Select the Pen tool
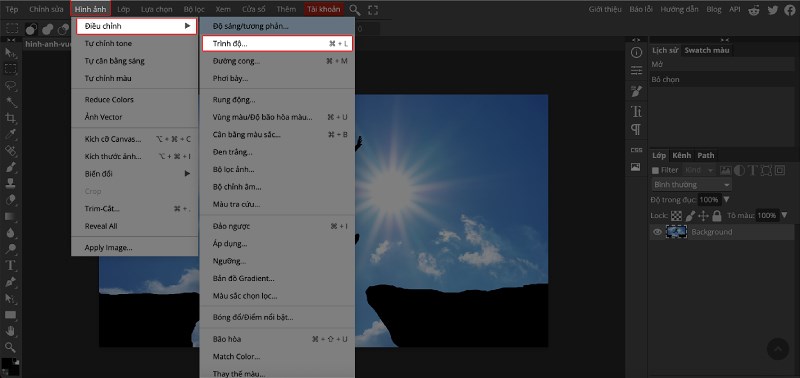The height and width of the screenshot is (378, 800). [11, 282]
